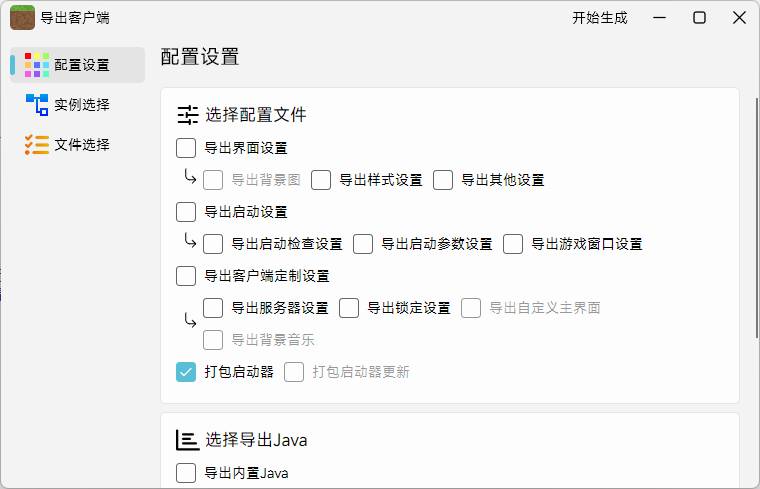
Task: Enable the 导出界面设置 checkbox
Action: pyautogui.click(x=186, y=148)
